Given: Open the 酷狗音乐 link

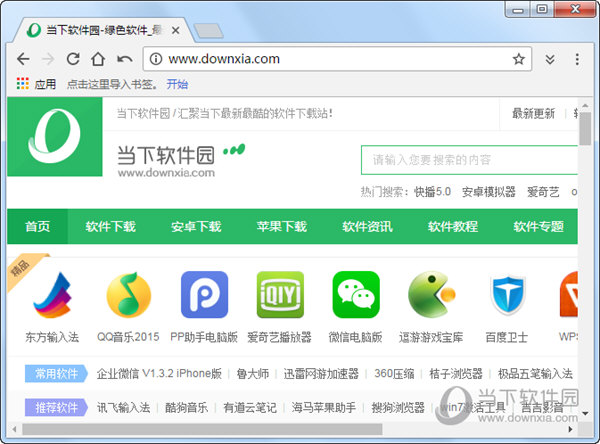Looking at the screenshot, I should pyautogui.click(x=186, y=408).
